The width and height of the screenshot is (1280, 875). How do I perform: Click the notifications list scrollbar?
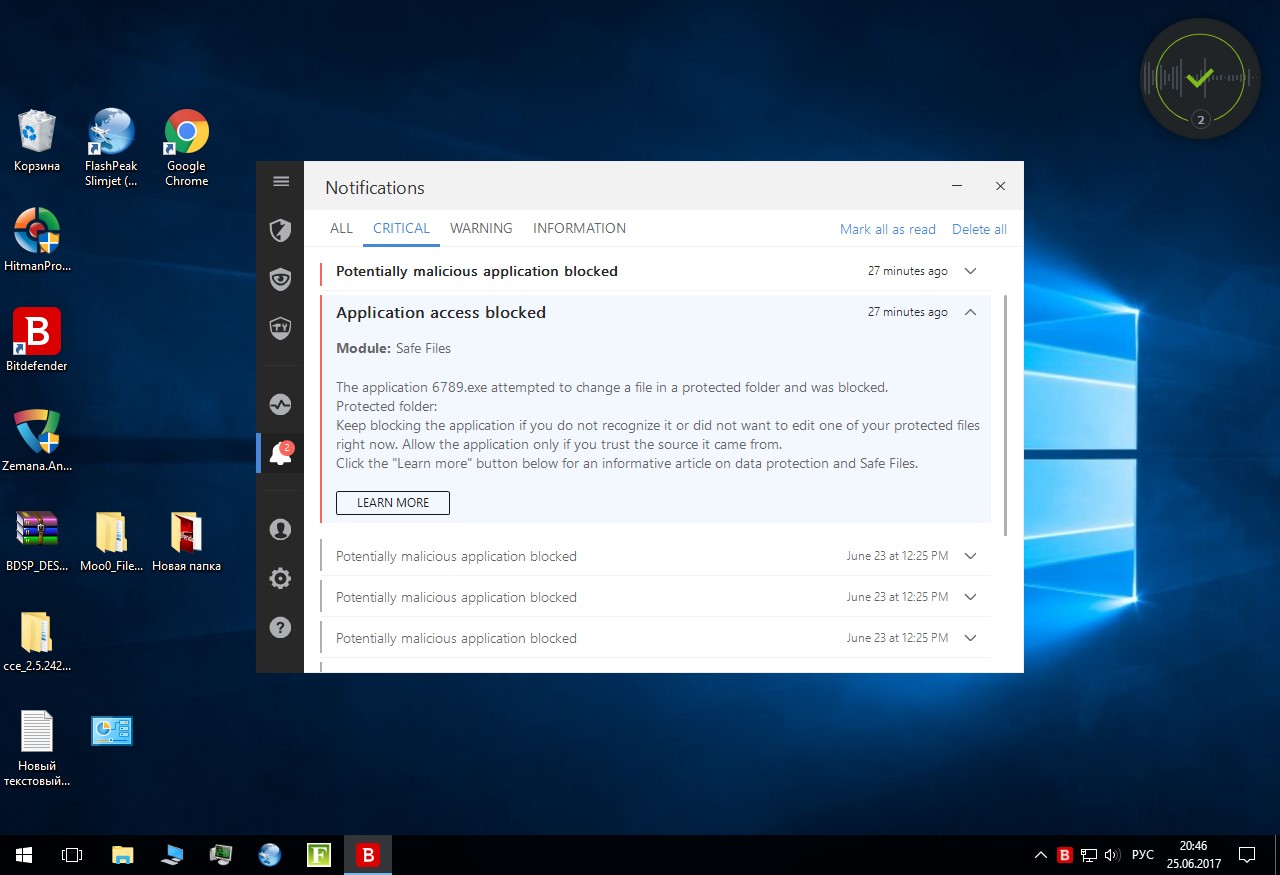pyautogui.click(x=1005, y=415)
